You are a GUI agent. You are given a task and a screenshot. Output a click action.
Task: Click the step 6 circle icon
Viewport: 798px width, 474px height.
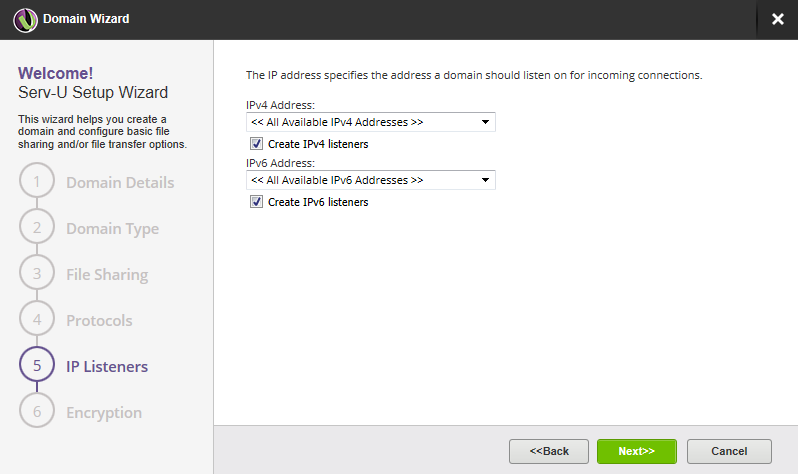tap(36, 412)
